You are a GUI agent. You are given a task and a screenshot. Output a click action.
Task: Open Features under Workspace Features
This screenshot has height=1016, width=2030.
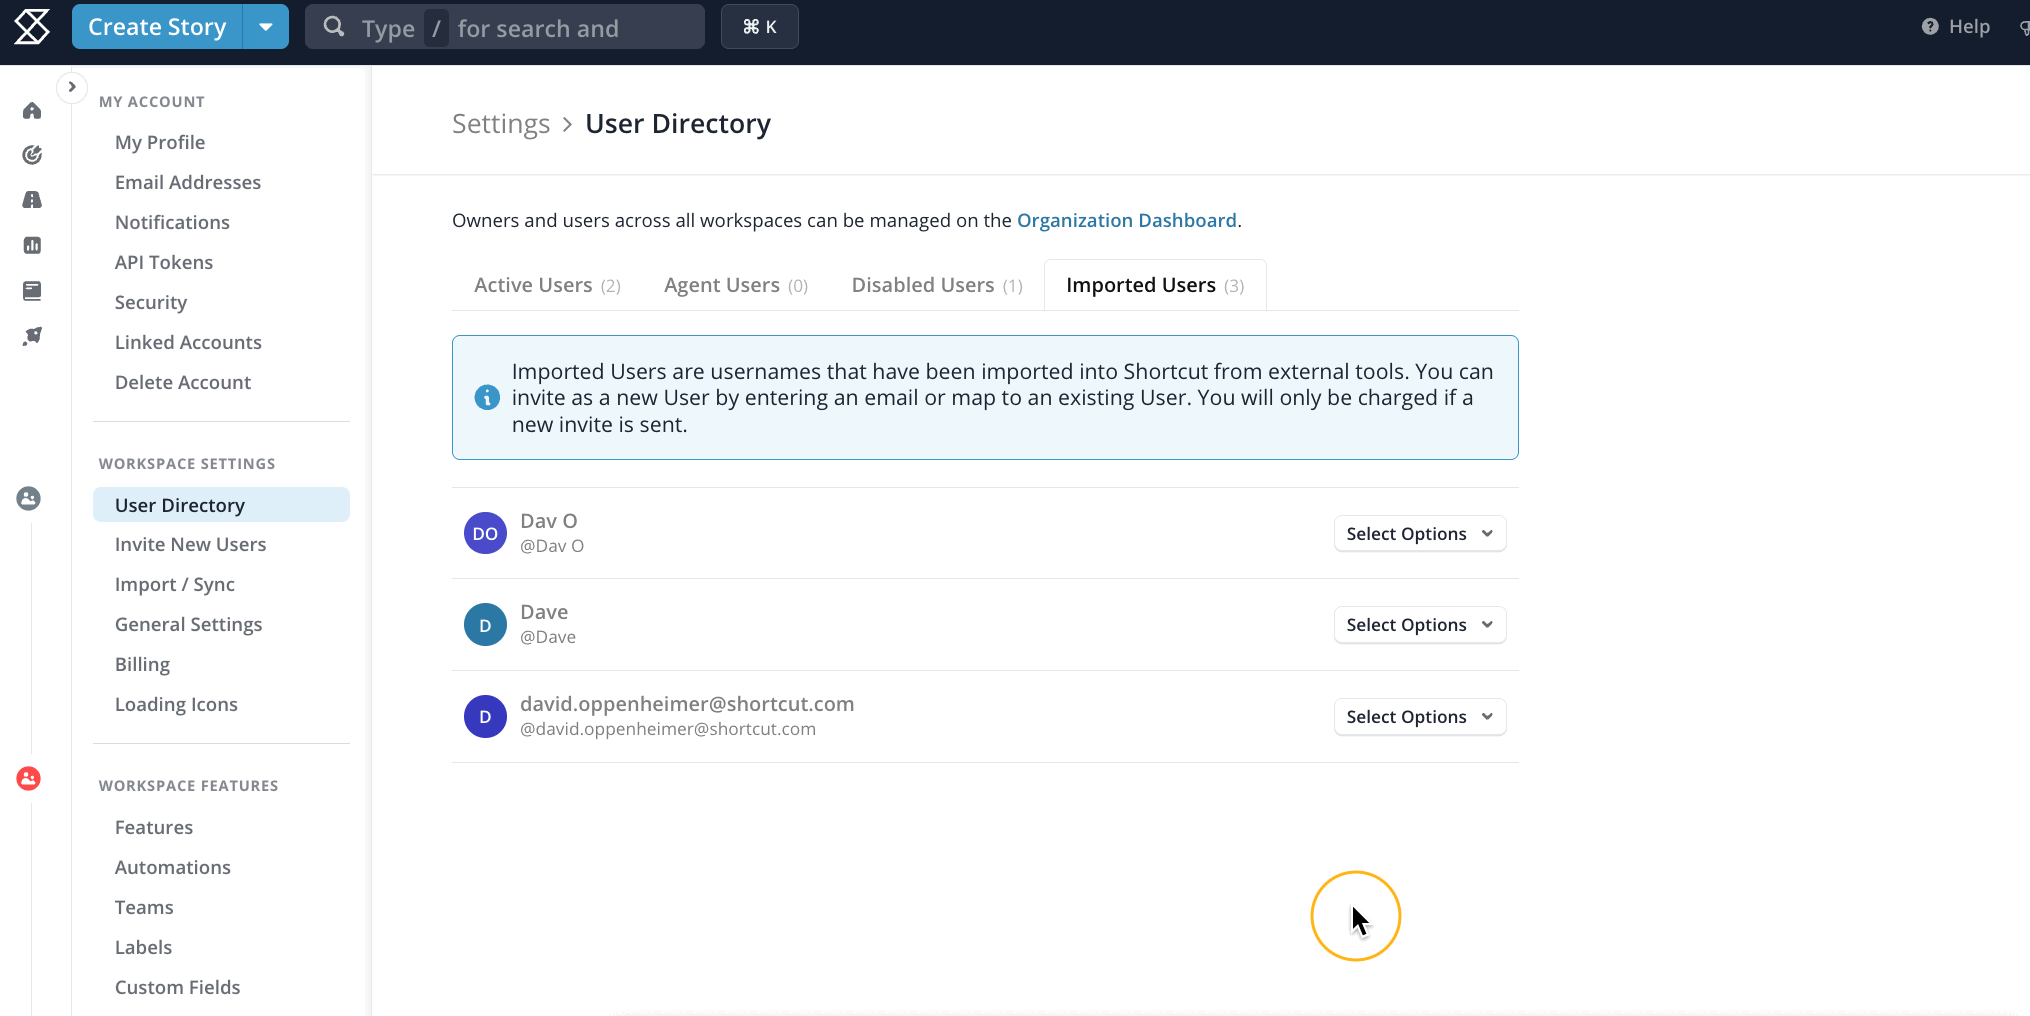154,827
